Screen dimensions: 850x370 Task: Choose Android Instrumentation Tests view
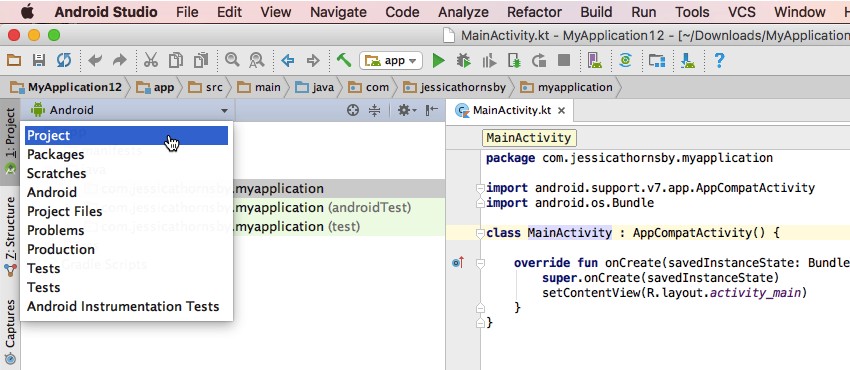click(126, 307)
